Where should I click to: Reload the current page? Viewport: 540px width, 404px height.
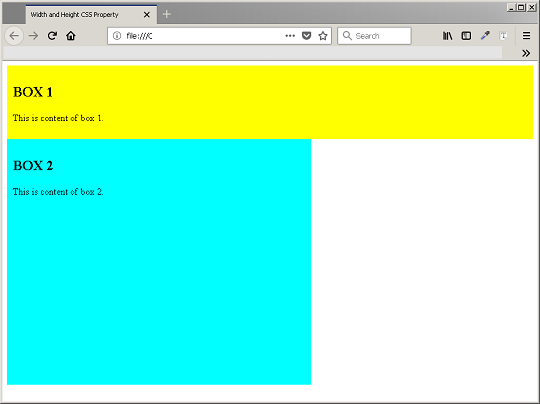52,35
